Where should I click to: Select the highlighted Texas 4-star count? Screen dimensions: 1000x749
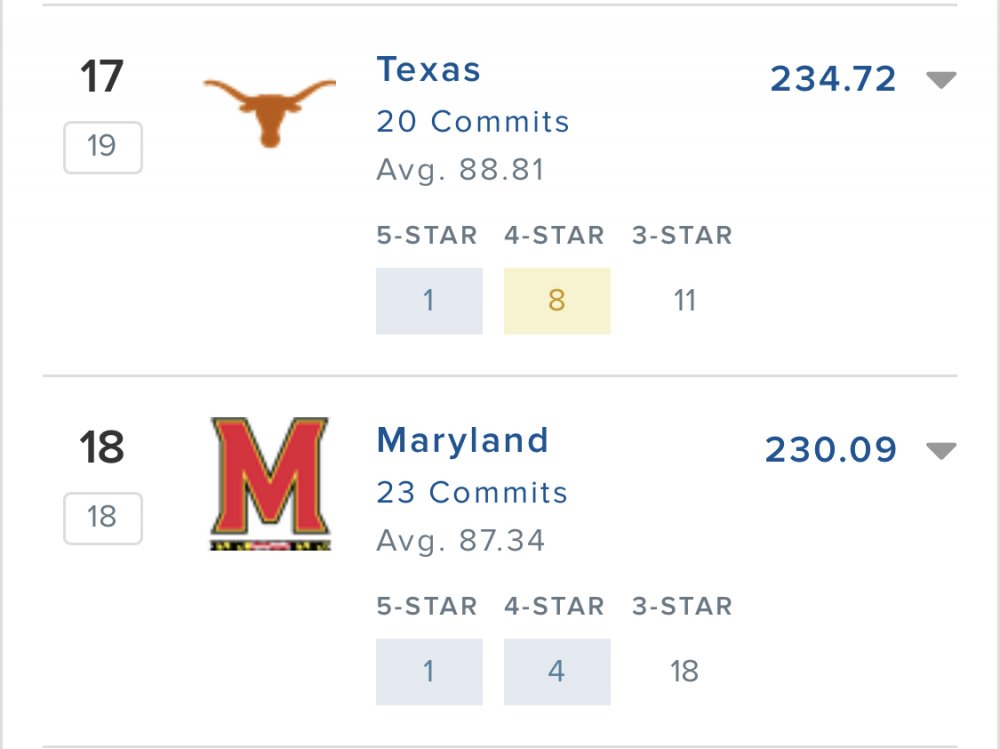[557, 301]
